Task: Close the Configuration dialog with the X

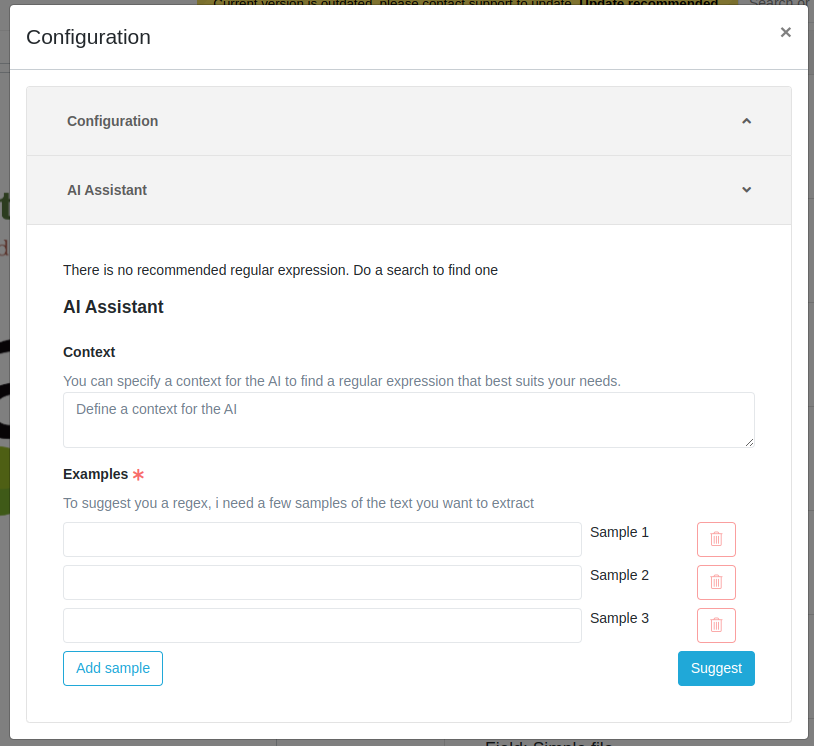Action: tap(785, 33)
